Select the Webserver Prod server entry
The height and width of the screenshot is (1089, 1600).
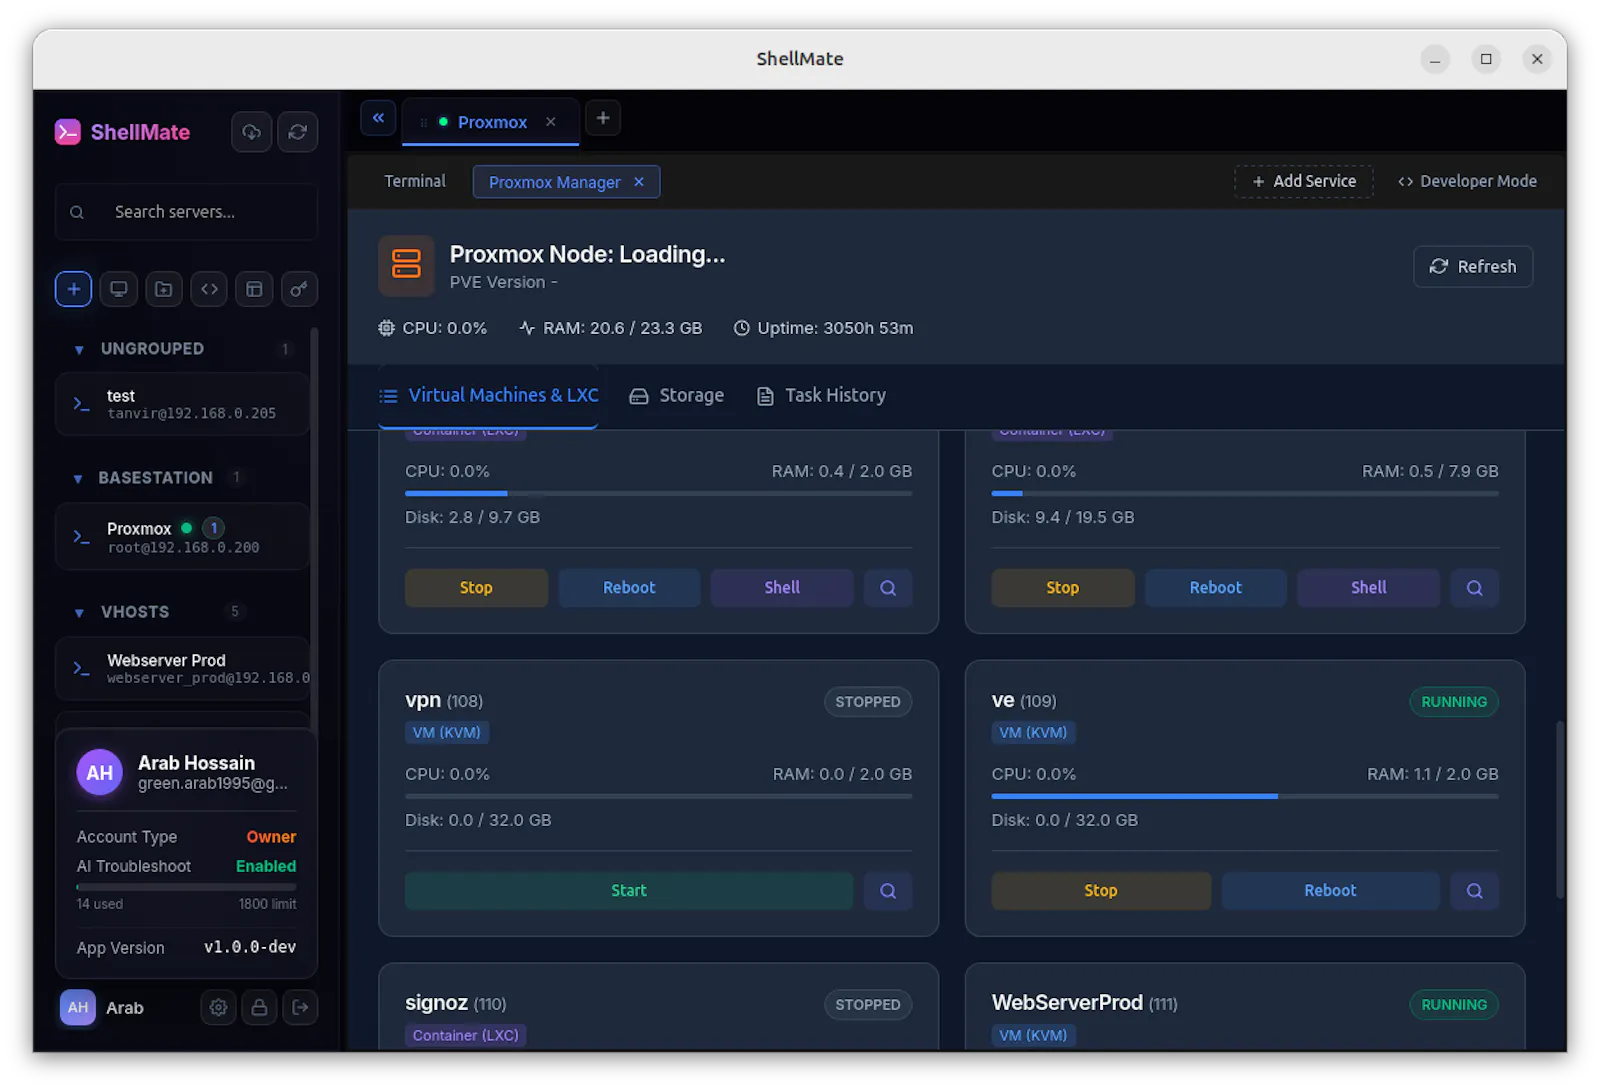point(182,668)
